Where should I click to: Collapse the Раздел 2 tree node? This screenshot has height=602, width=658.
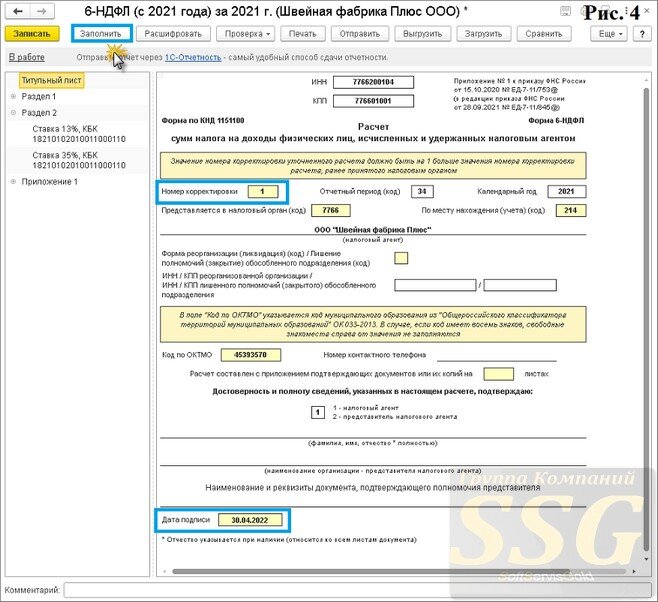[13, 112]
